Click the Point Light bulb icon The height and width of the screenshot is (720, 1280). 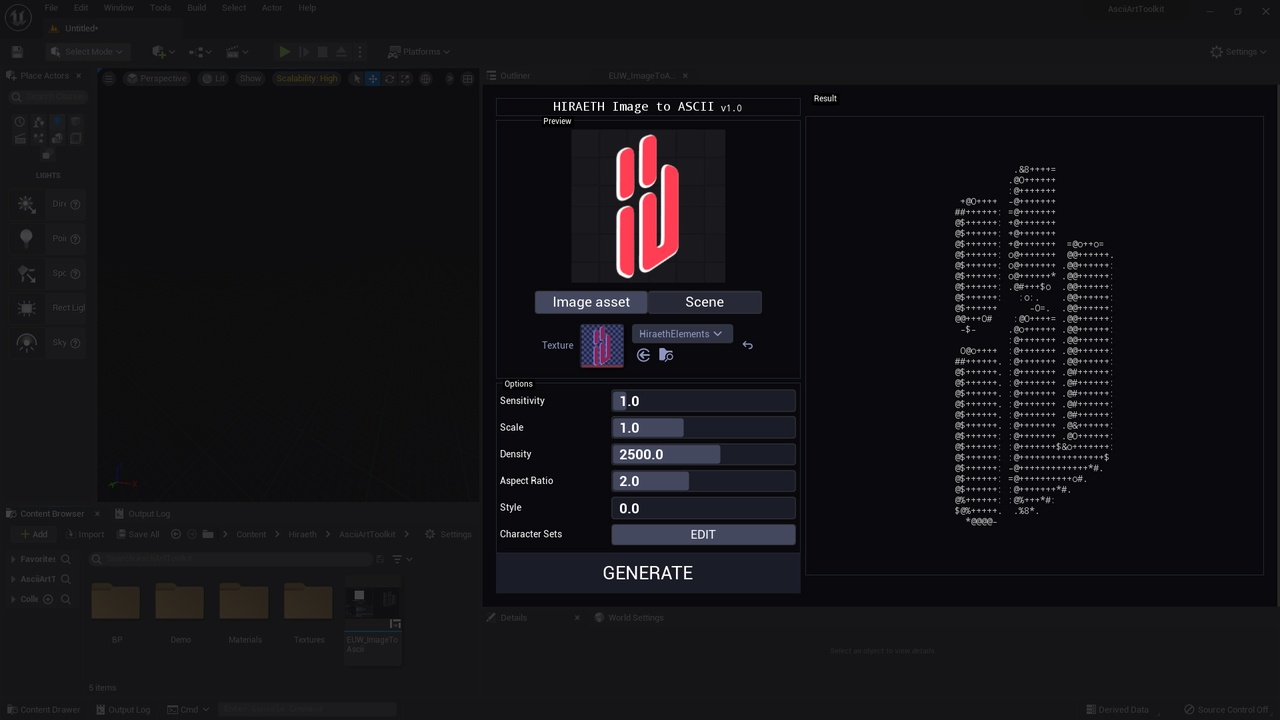tap(27, 238)
